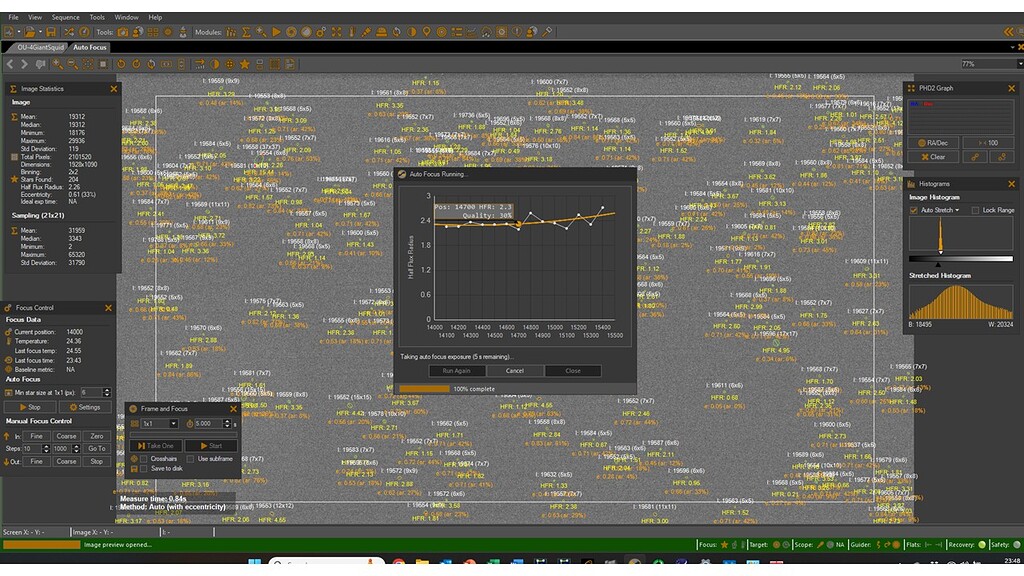This screenshot has width=1024, height=576.
Task: Enable the Use subframe checkbox
Action: (x=190, y=458)
